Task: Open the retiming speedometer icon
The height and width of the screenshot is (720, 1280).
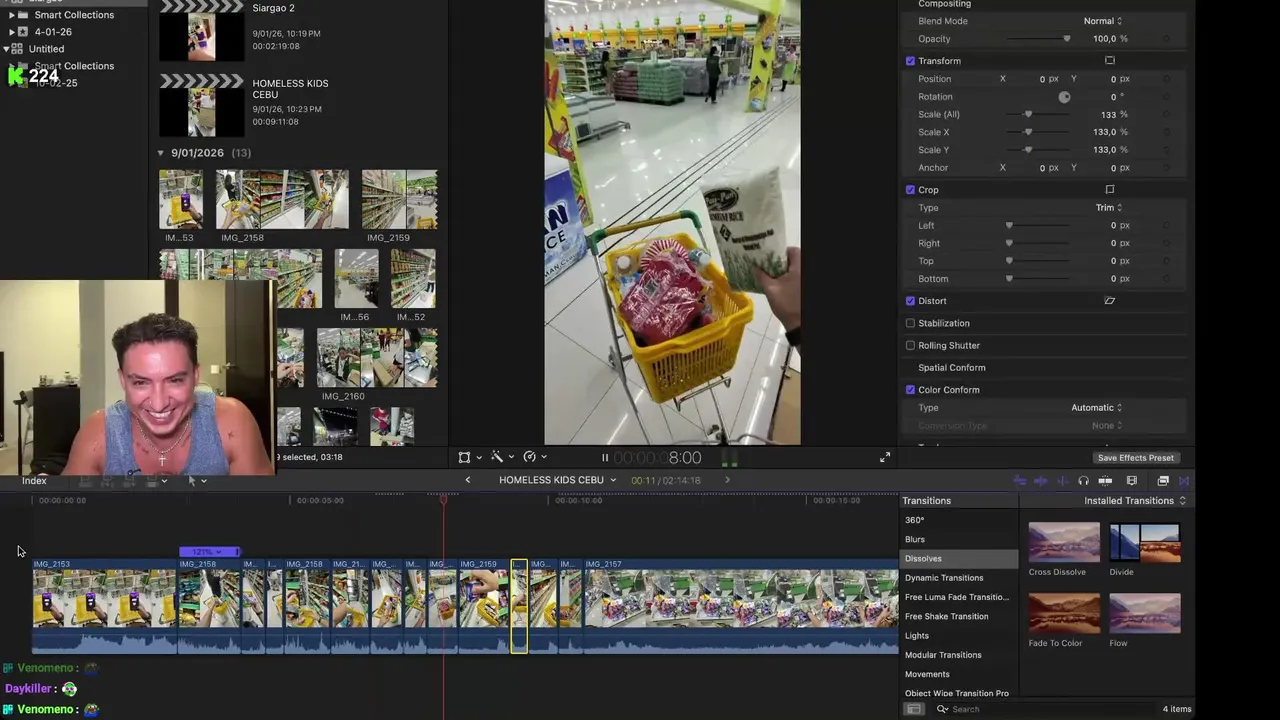Action: 529,457
